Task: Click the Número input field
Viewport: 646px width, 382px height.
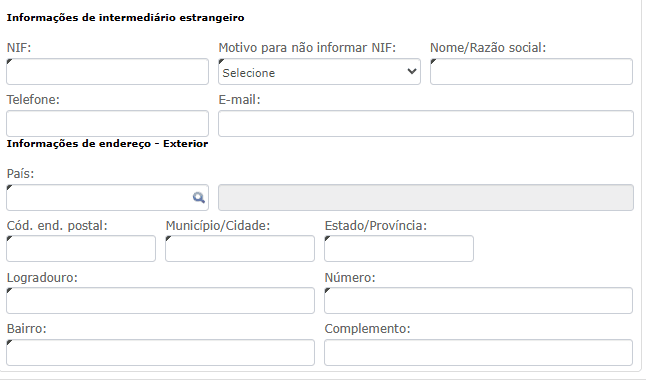Action: tap(478, 300)
